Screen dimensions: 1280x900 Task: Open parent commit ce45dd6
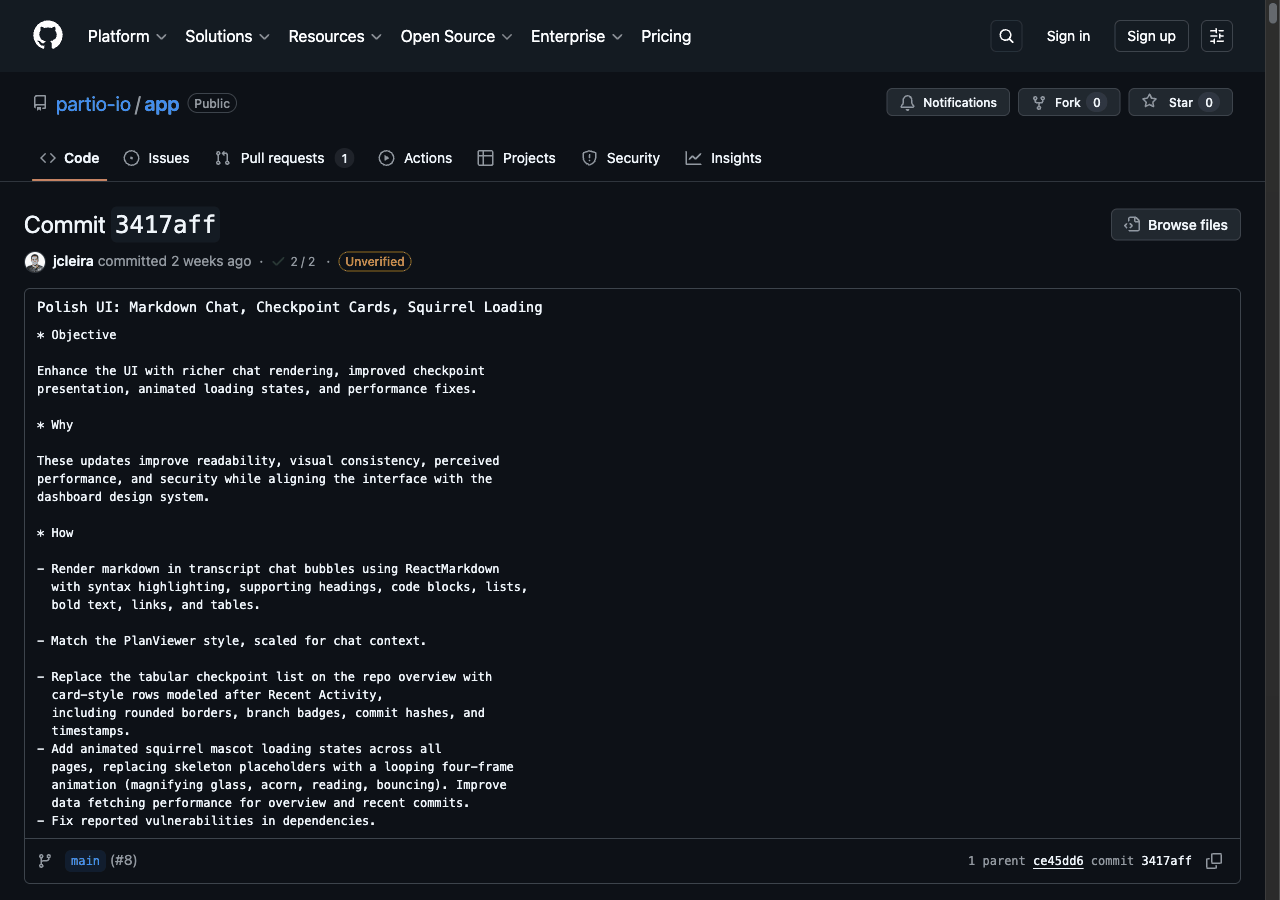(x=1058, y=861)
